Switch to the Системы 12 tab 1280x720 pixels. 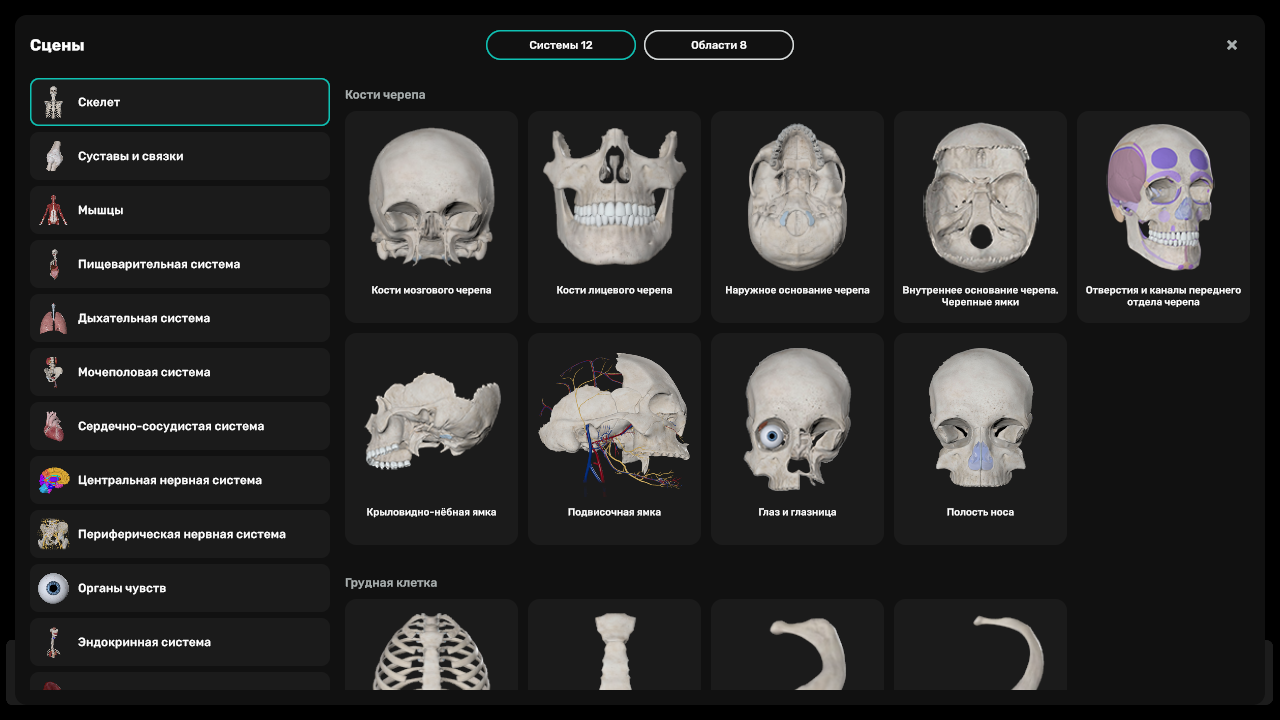[x=561, y=45]
